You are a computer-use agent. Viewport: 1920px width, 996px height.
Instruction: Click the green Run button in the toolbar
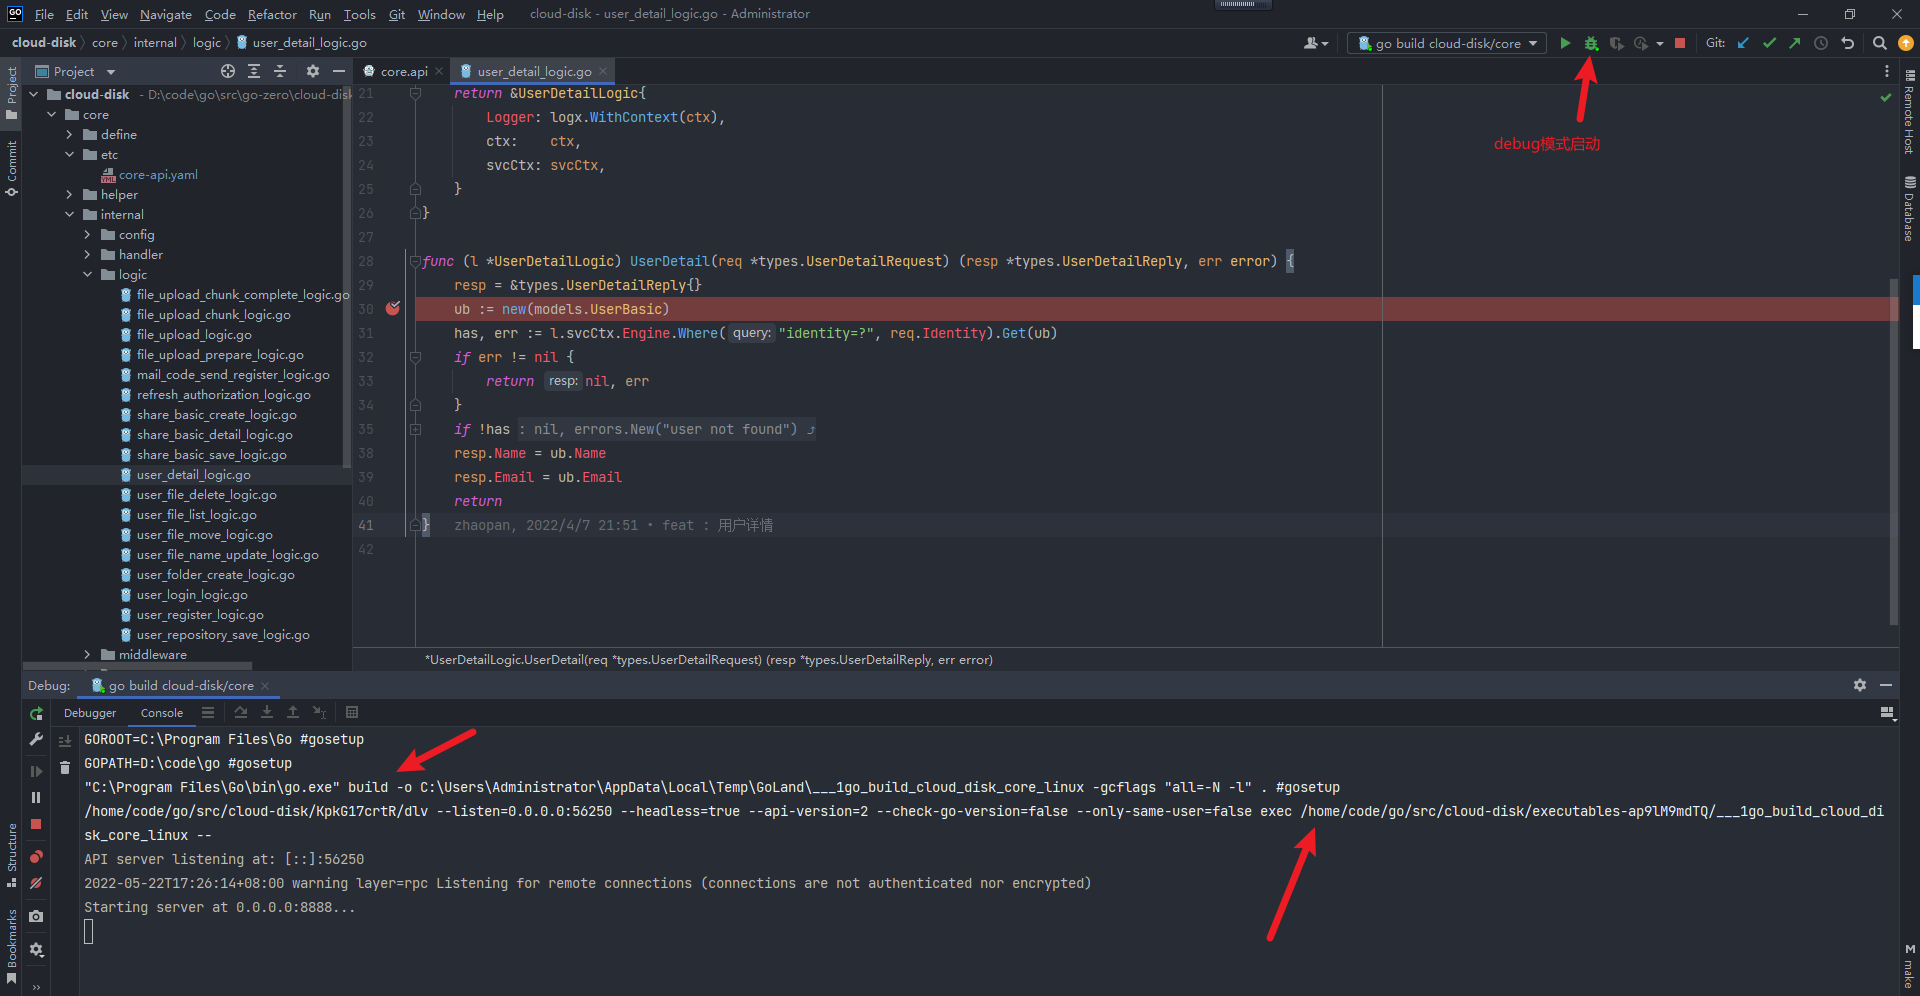click(1565, 43)
